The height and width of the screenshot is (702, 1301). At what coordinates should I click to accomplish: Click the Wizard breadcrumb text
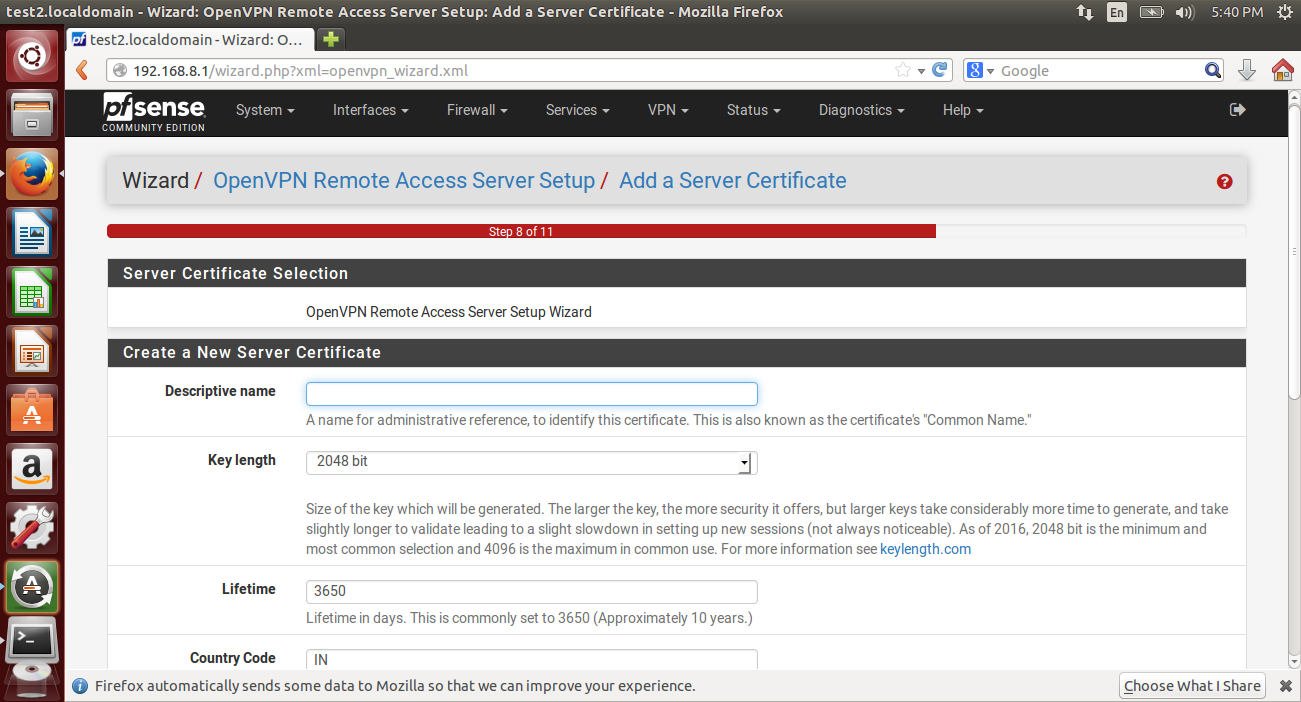click(155, 181)
